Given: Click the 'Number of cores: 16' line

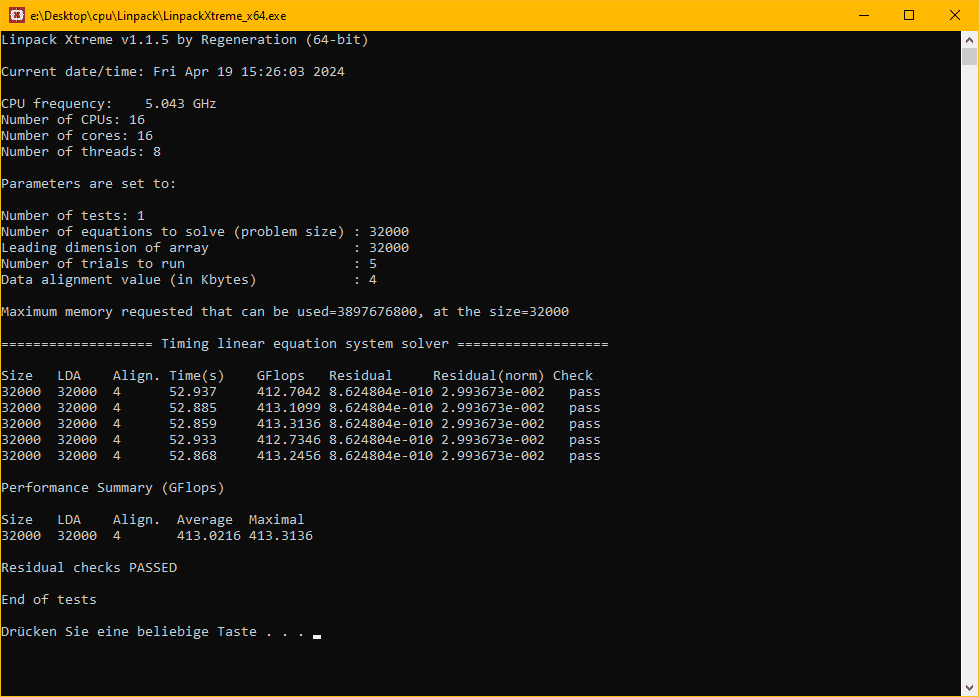Looking at the screenshot, I should 77,136.
